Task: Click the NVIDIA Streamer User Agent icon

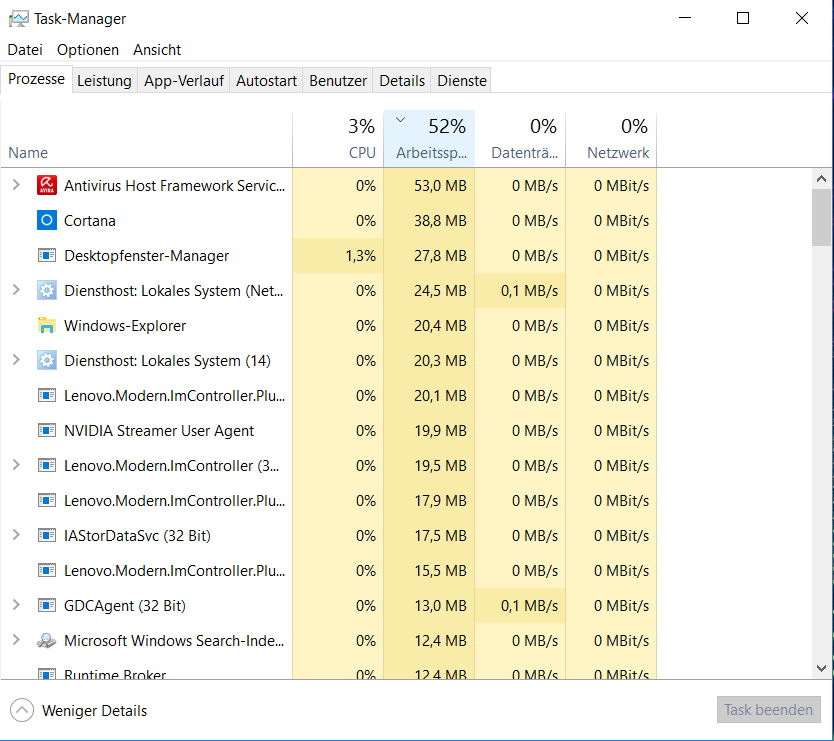Action: (47, 430)
